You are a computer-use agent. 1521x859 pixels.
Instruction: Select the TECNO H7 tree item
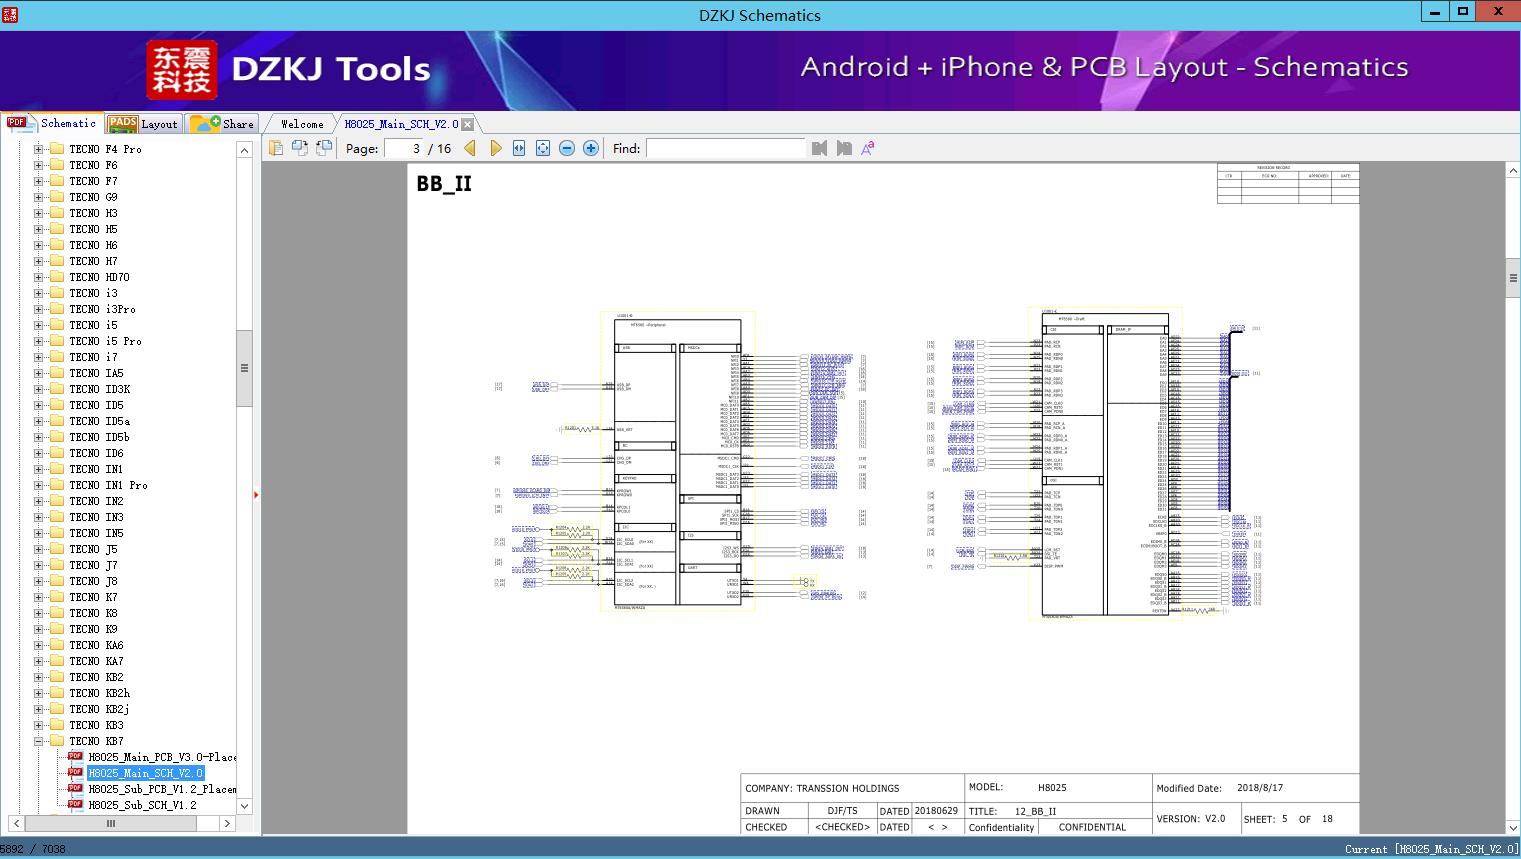pyautogui.click(x=93, y=261)
